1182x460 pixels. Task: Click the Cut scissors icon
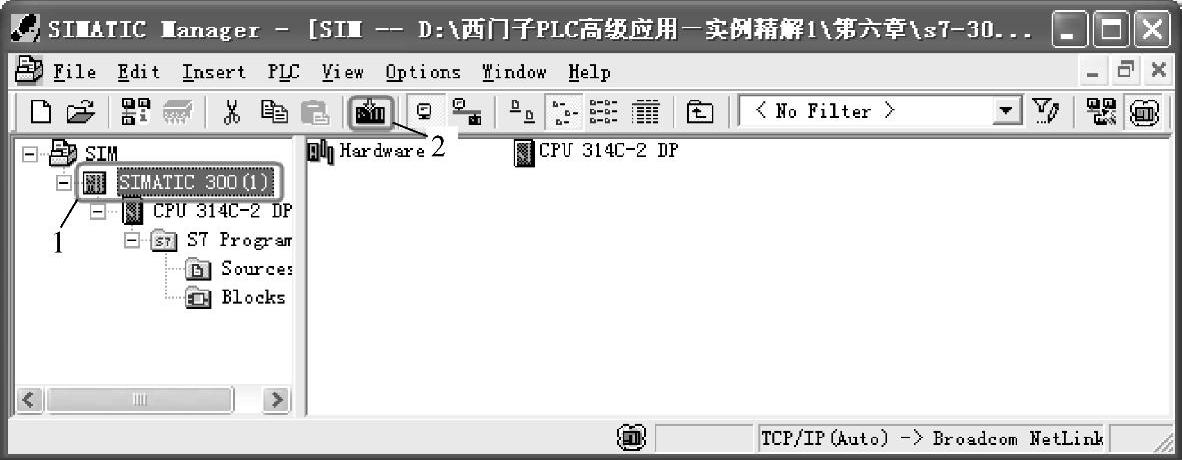(232, 112)
